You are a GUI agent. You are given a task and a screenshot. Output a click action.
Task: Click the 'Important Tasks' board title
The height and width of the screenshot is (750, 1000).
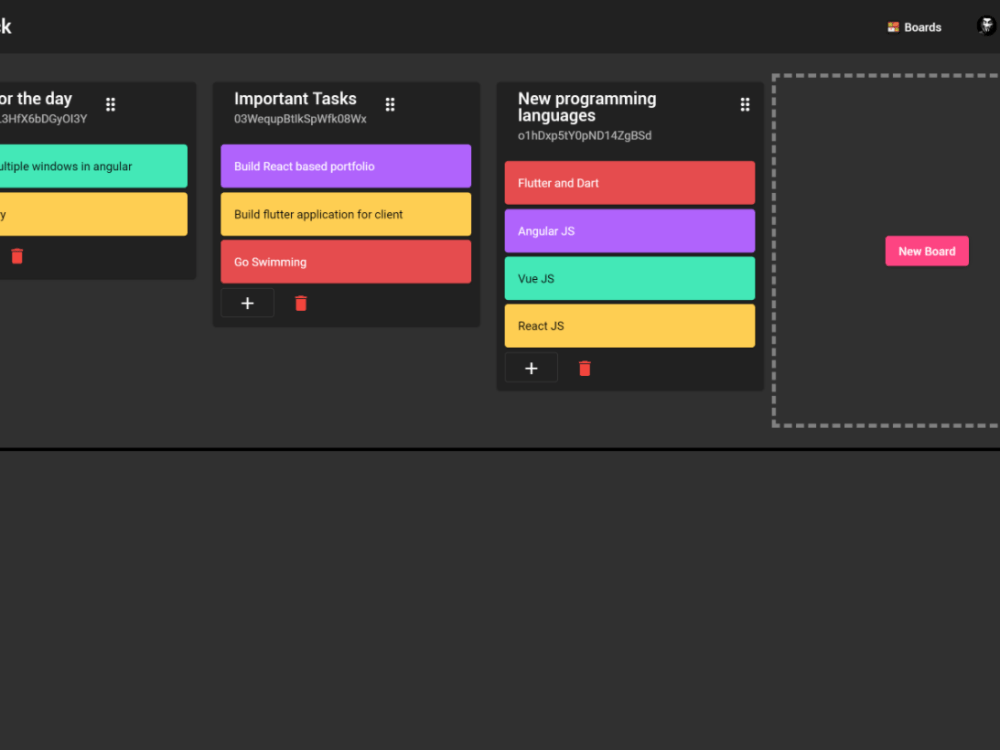pyautogui.click(x=295, y=99)
